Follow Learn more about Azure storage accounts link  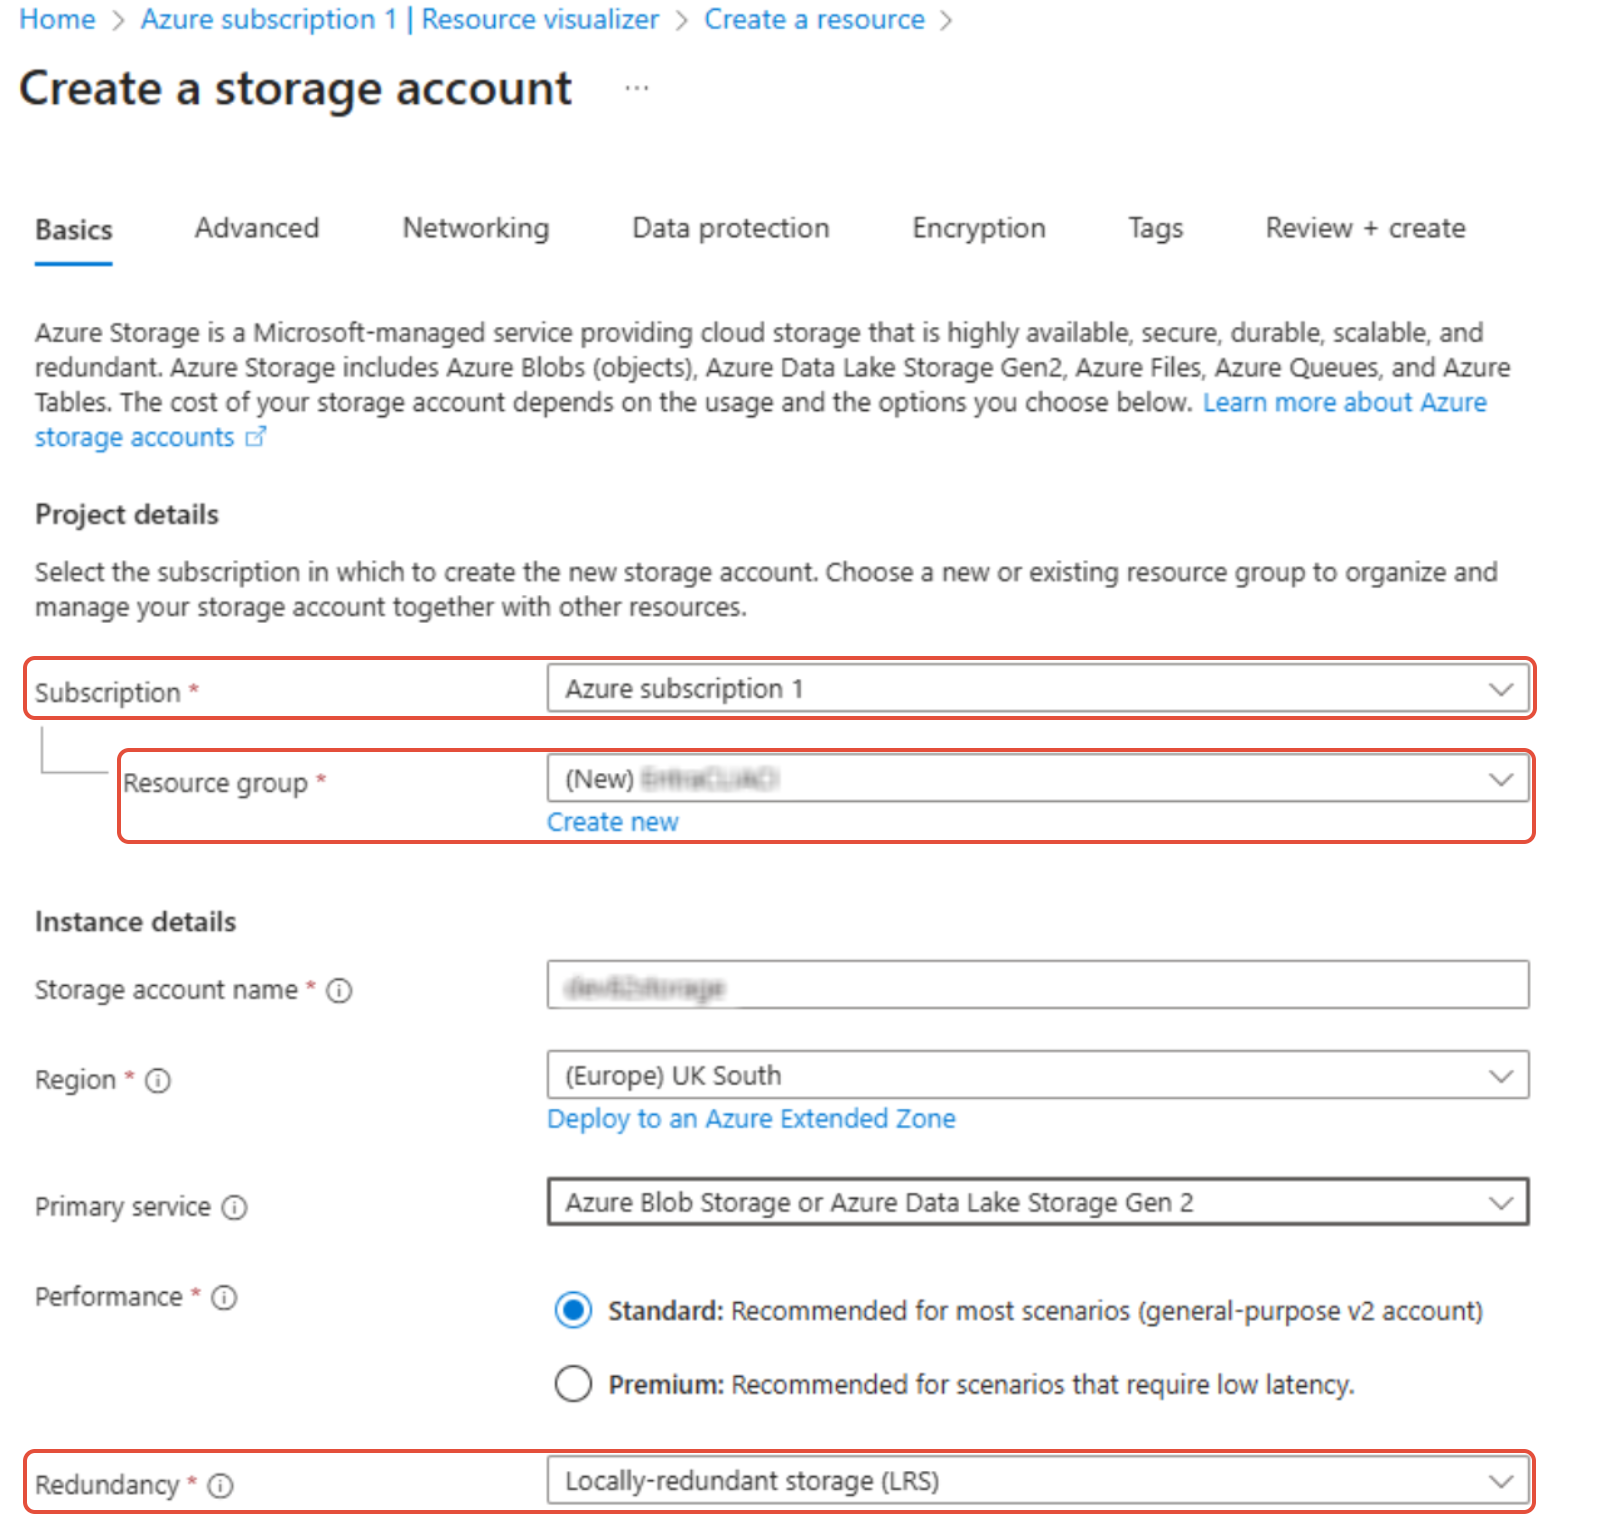tap(1344, 402)
